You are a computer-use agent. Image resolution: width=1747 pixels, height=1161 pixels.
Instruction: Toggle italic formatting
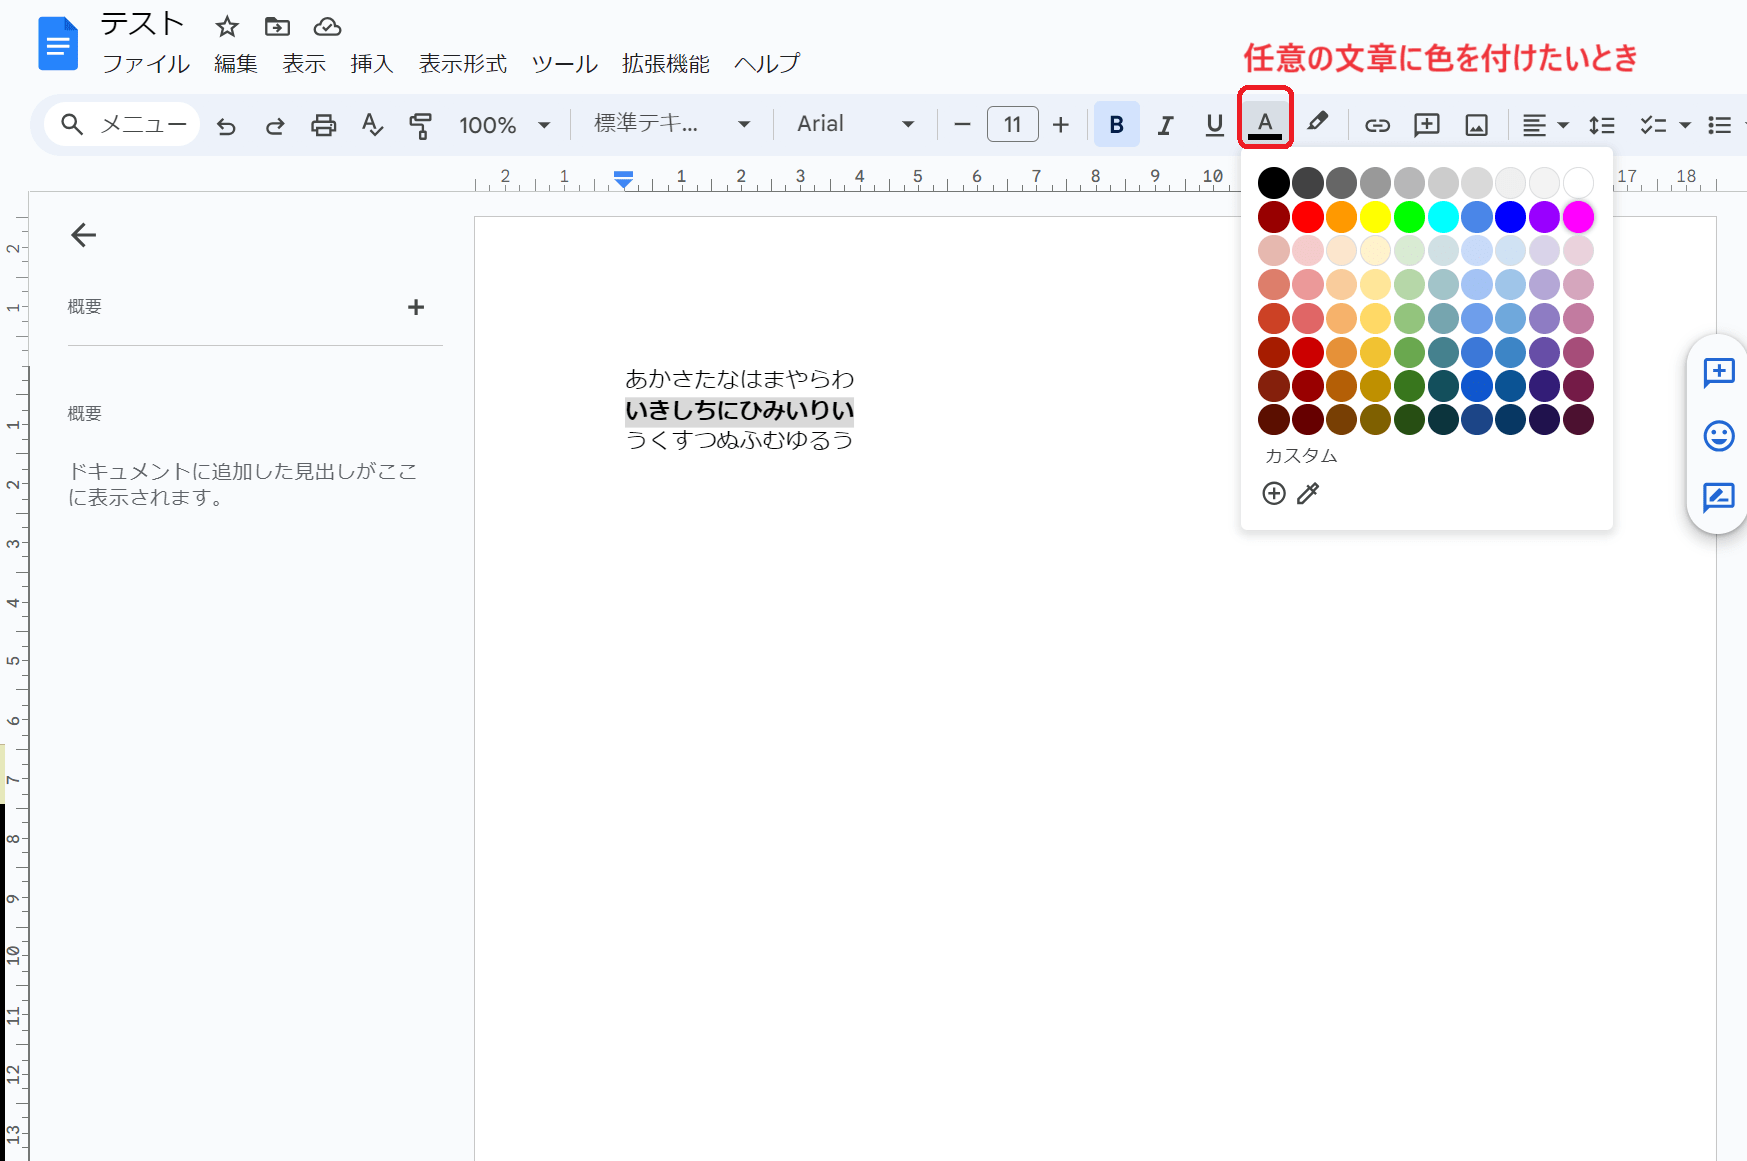pos(1165,125)
